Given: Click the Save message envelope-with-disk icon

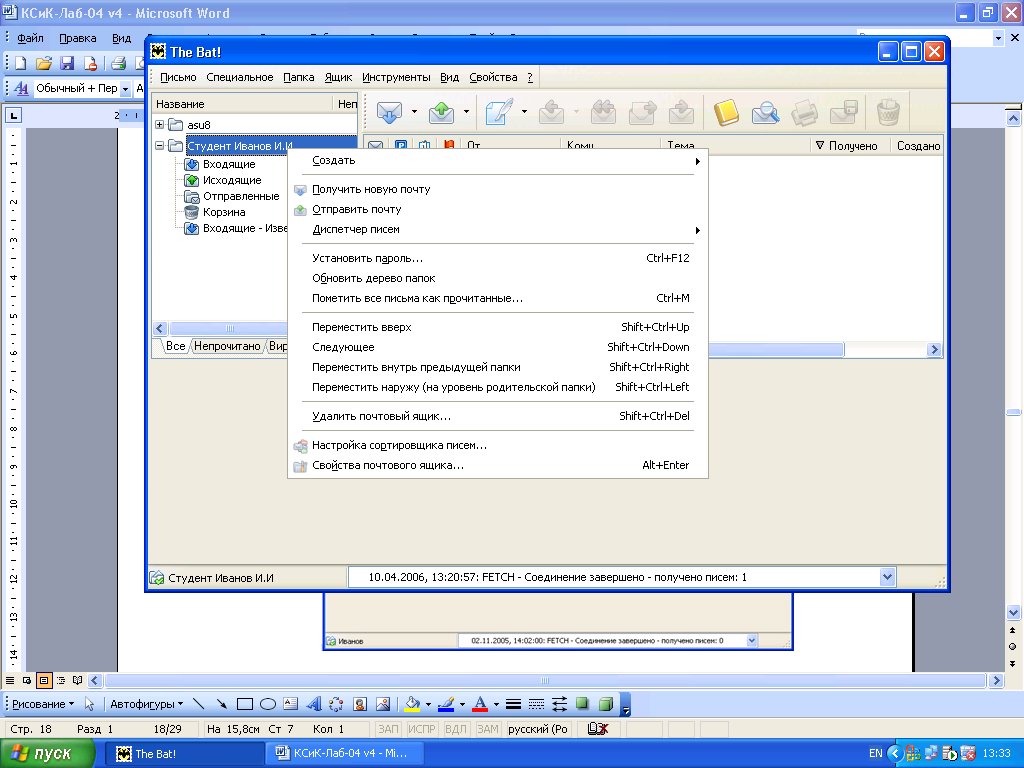Looking at the screenshot, I should [x=844, y=112].
